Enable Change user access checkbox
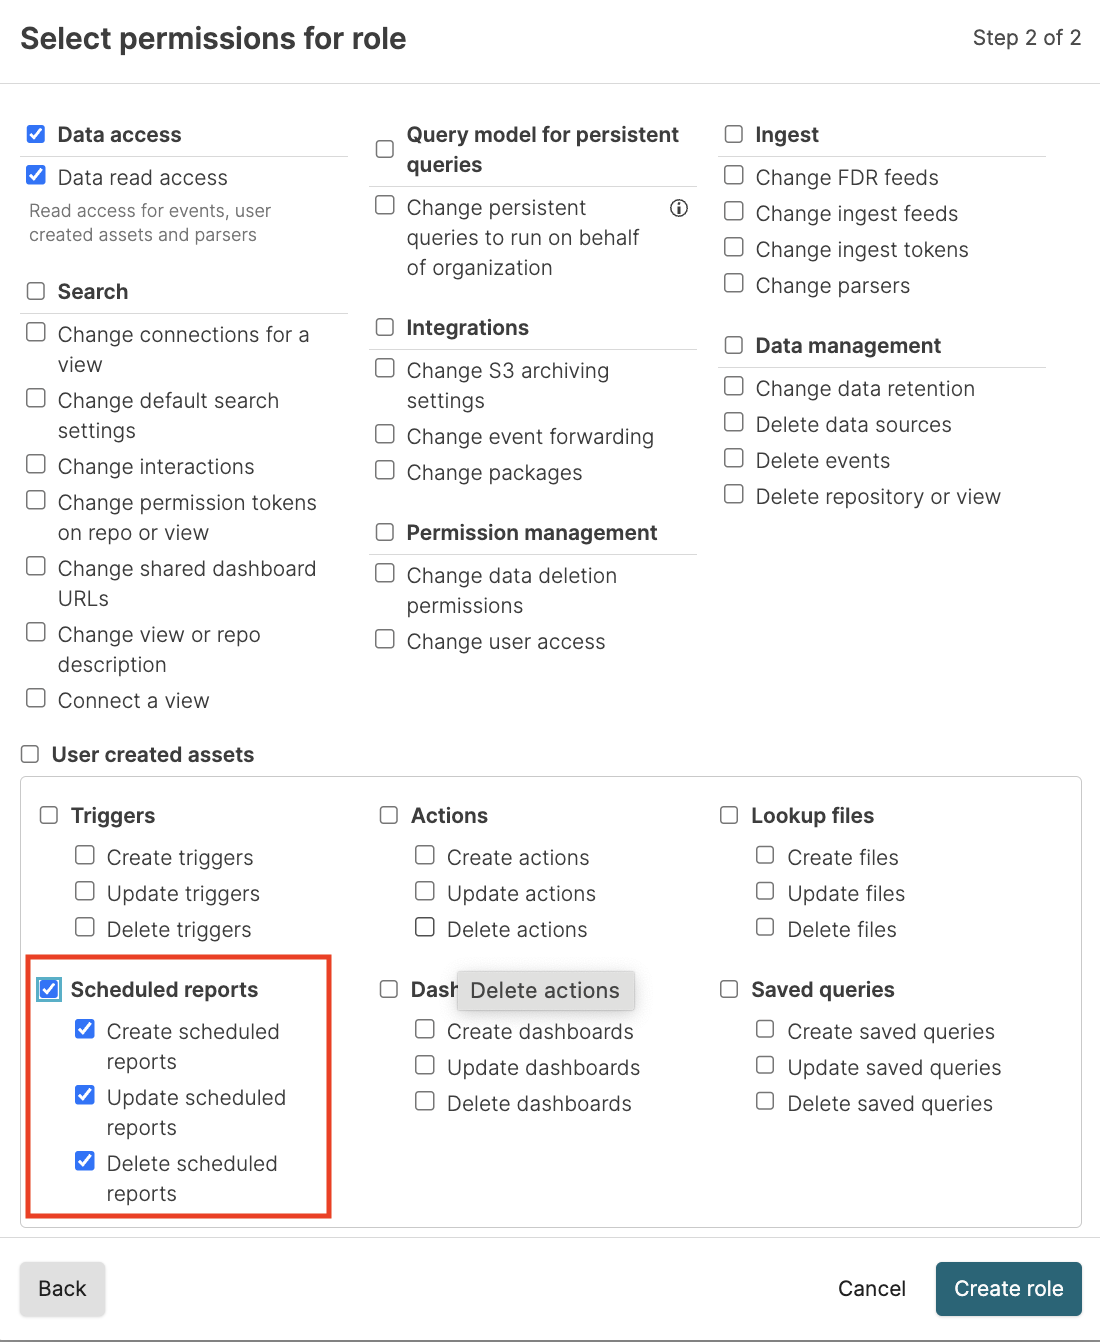The image size is (1100, 1342). tap(385, 640)
